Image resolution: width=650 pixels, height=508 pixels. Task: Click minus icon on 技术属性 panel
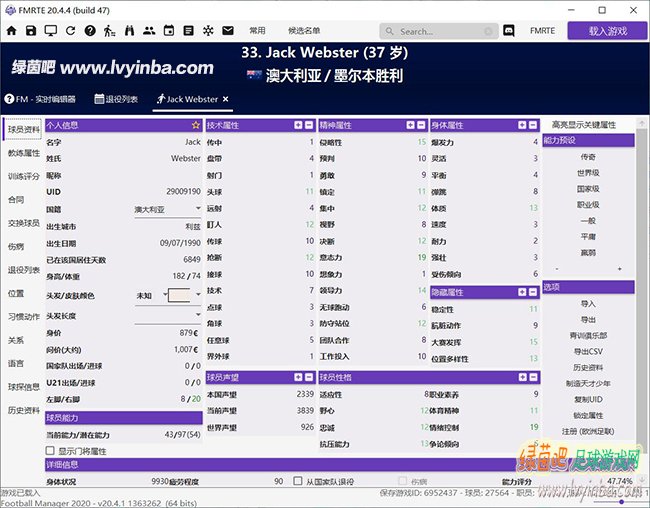click(309, 125)
